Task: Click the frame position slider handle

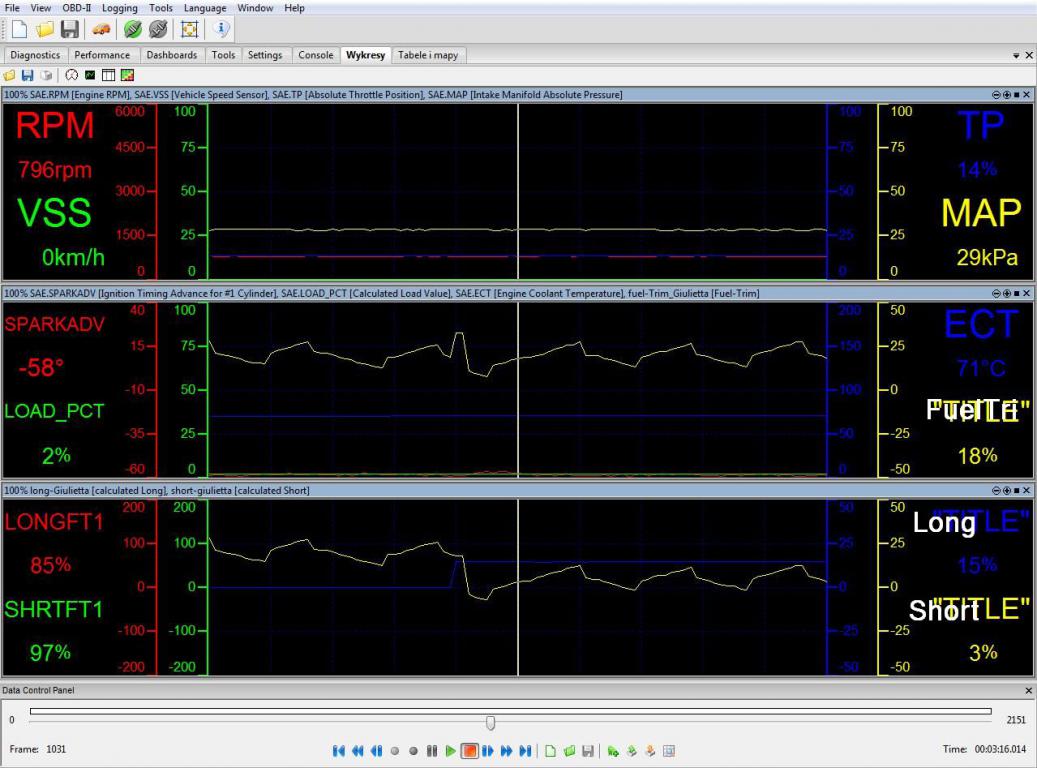Action: click(x=490, y=722)
